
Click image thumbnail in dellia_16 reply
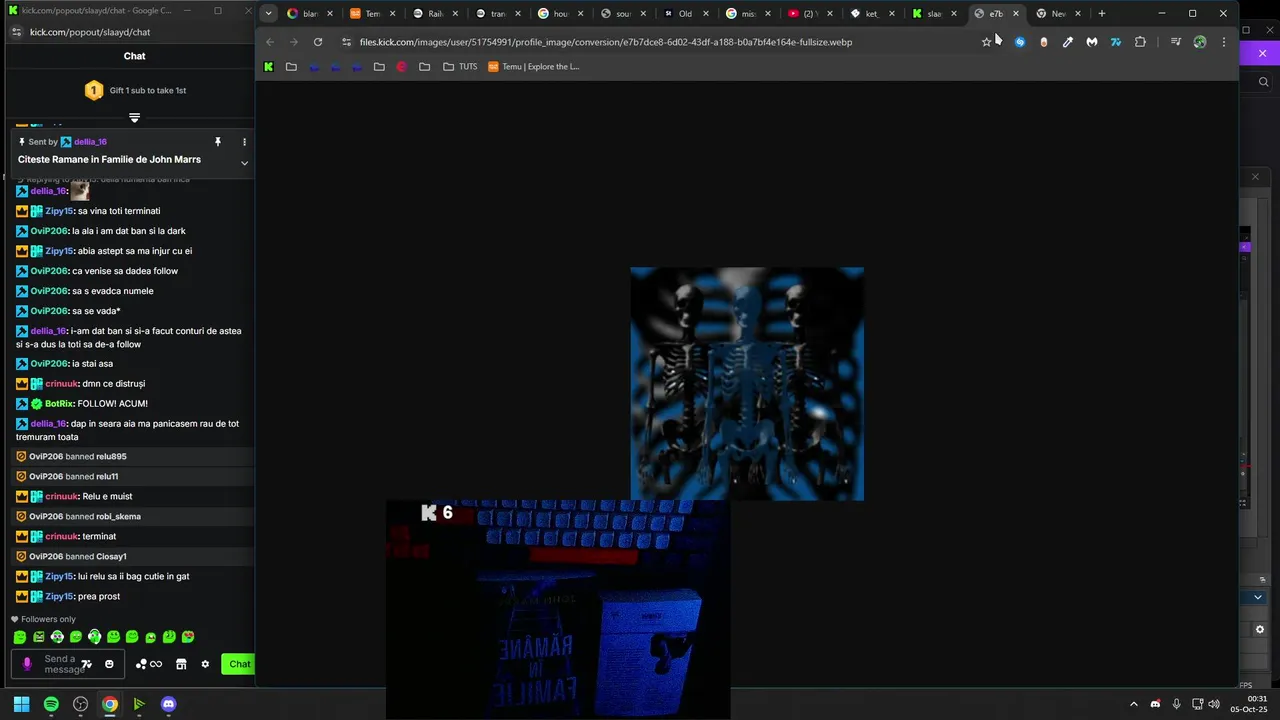tap(79, 190)
